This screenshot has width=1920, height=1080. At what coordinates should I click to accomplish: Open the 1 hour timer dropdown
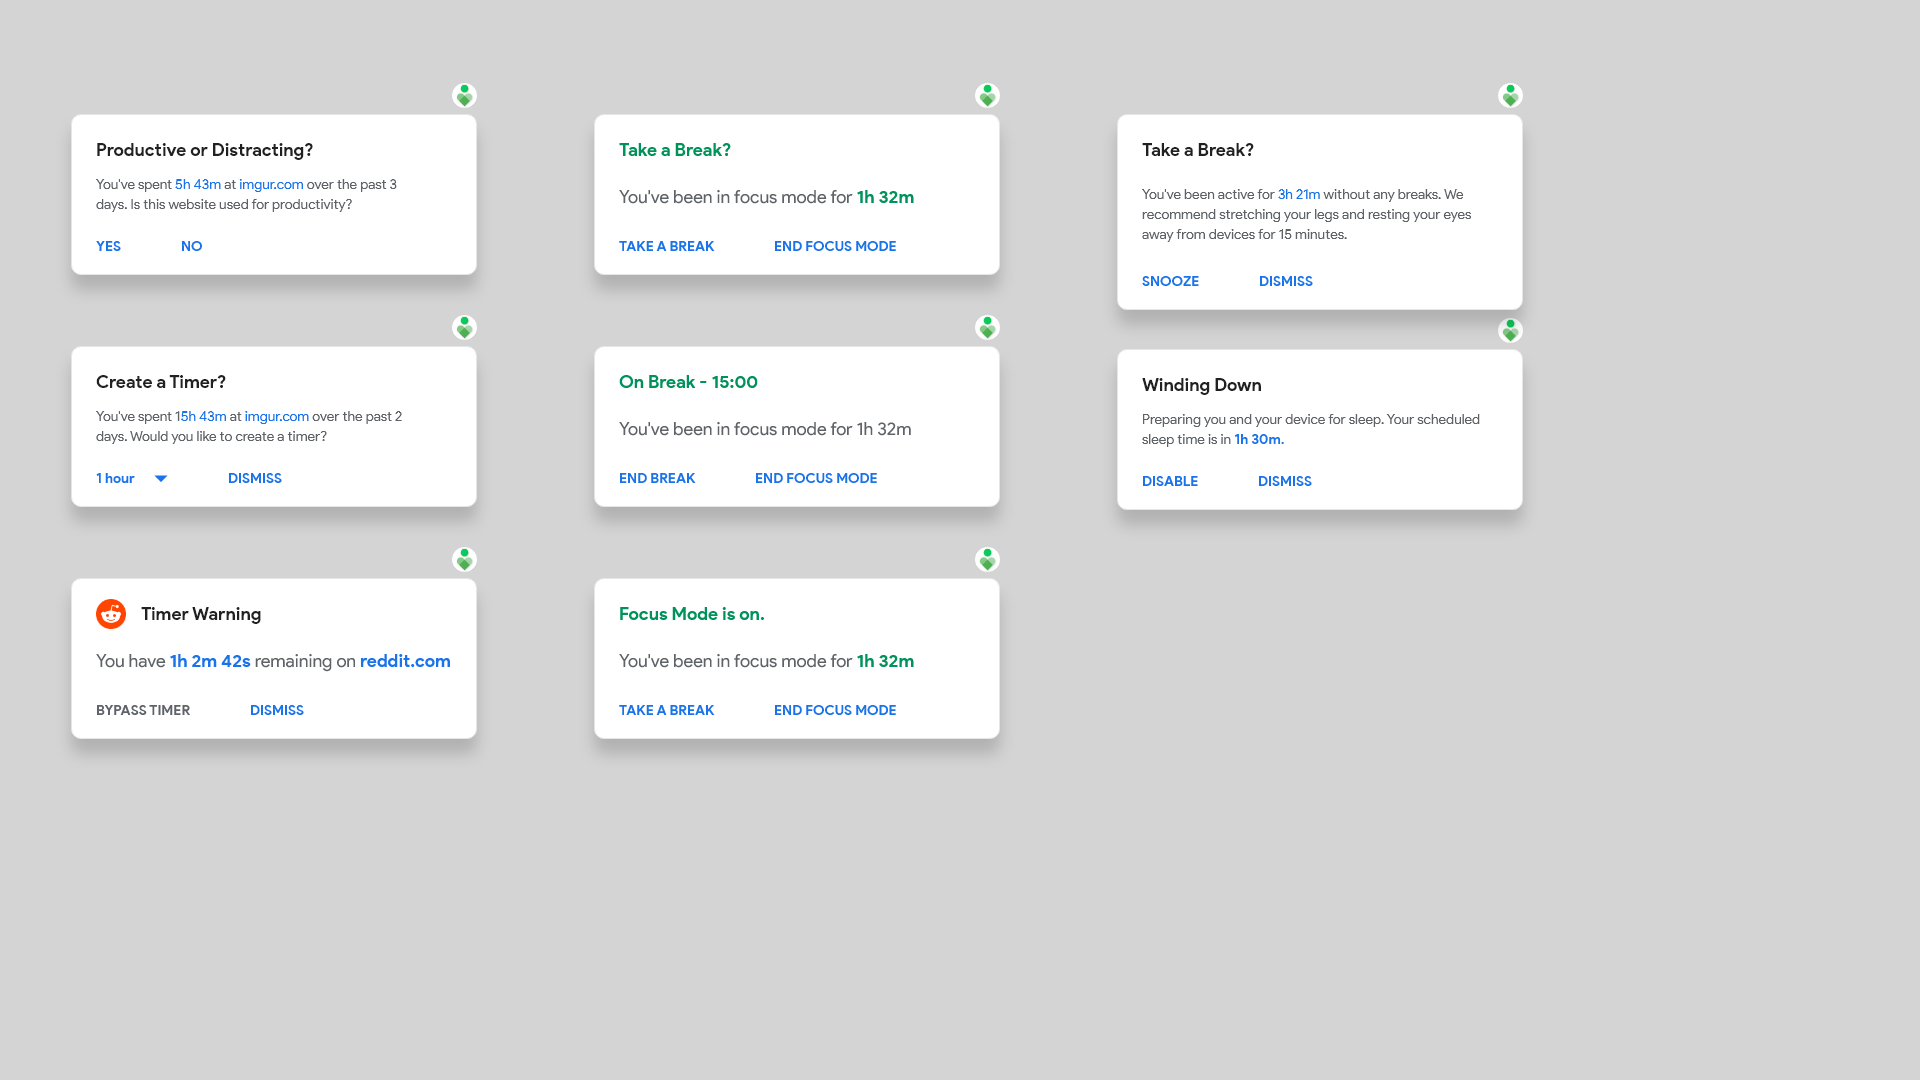[132, 479]
